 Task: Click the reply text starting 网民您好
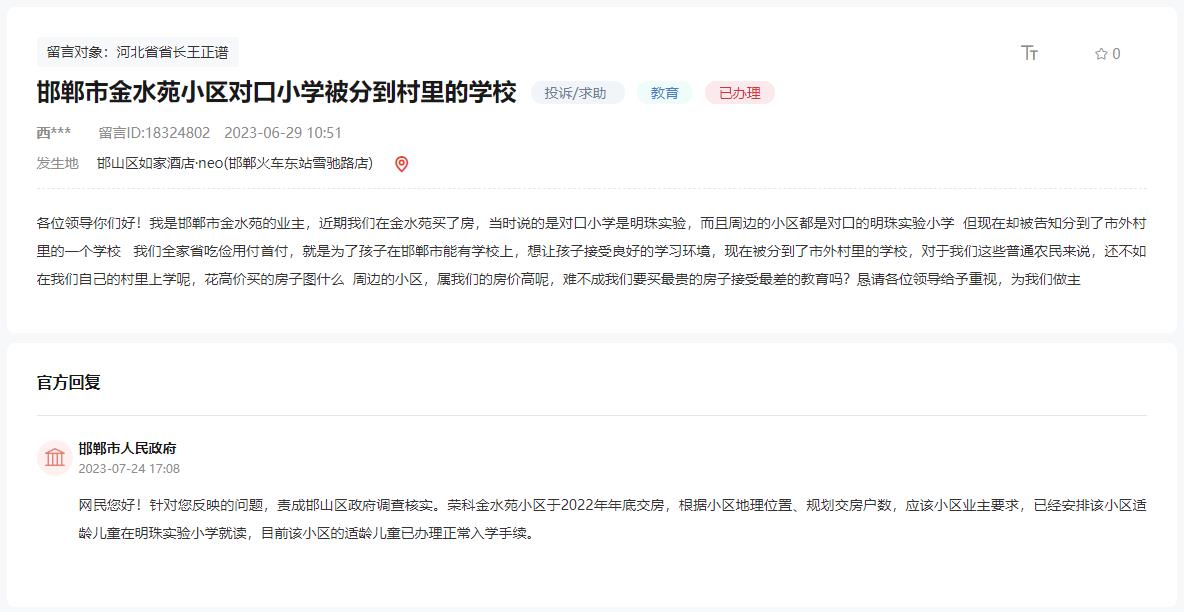[x=612, y=519]
